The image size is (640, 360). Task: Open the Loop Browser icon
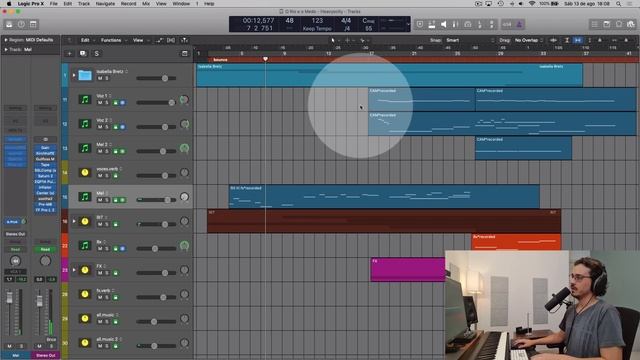(619, 24)
